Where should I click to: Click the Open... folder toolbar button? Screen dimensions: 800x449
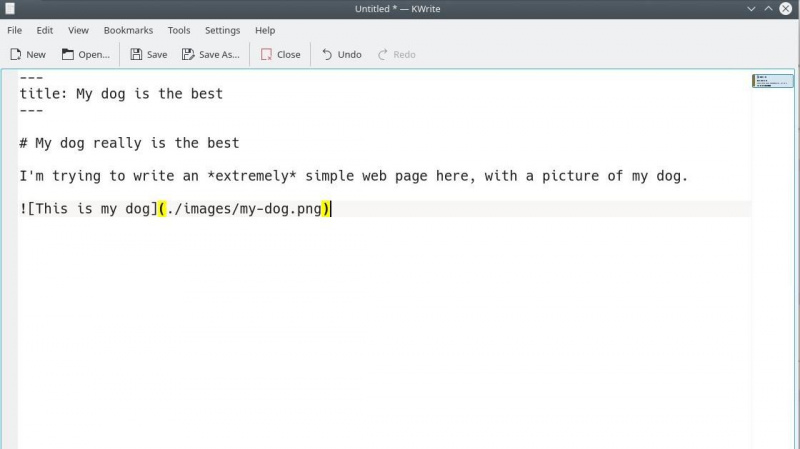tap(86, 55)
